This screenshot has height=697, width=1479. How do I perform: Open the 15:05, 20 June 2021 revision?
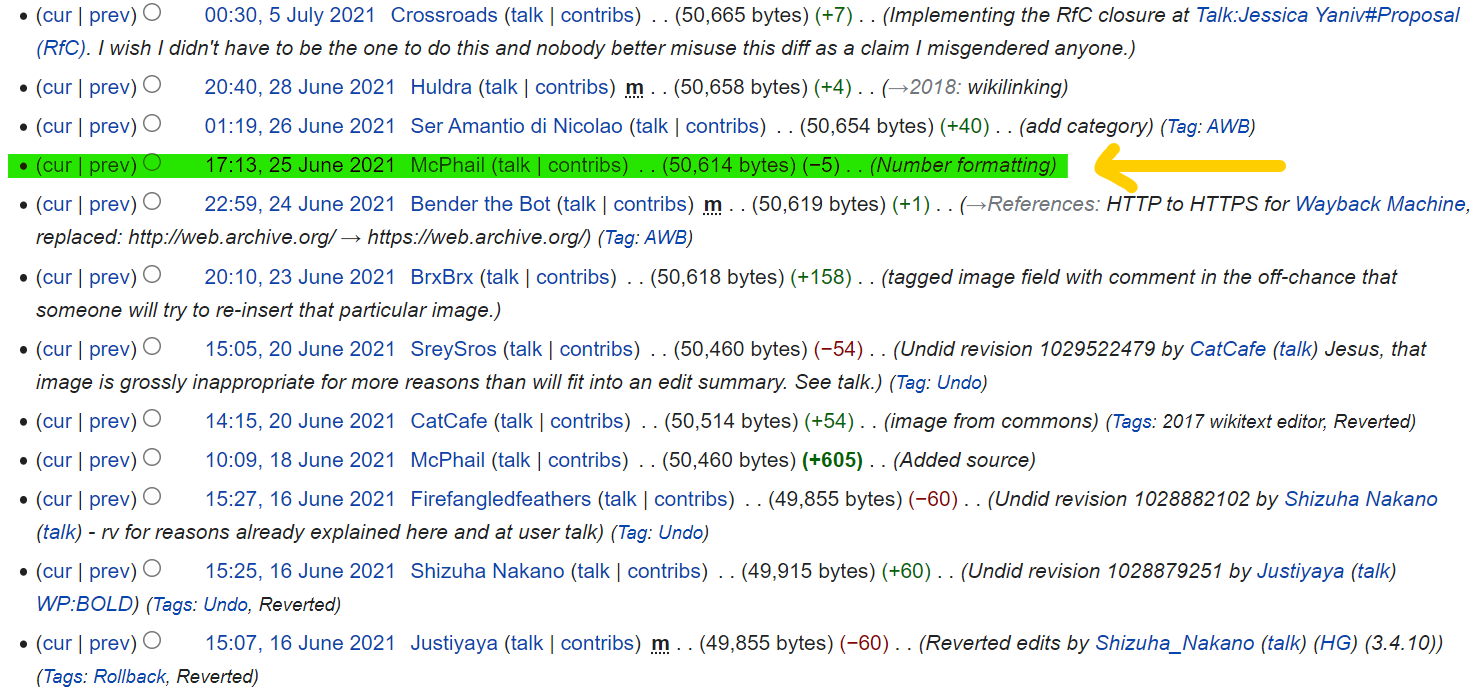tap(300, 350)
